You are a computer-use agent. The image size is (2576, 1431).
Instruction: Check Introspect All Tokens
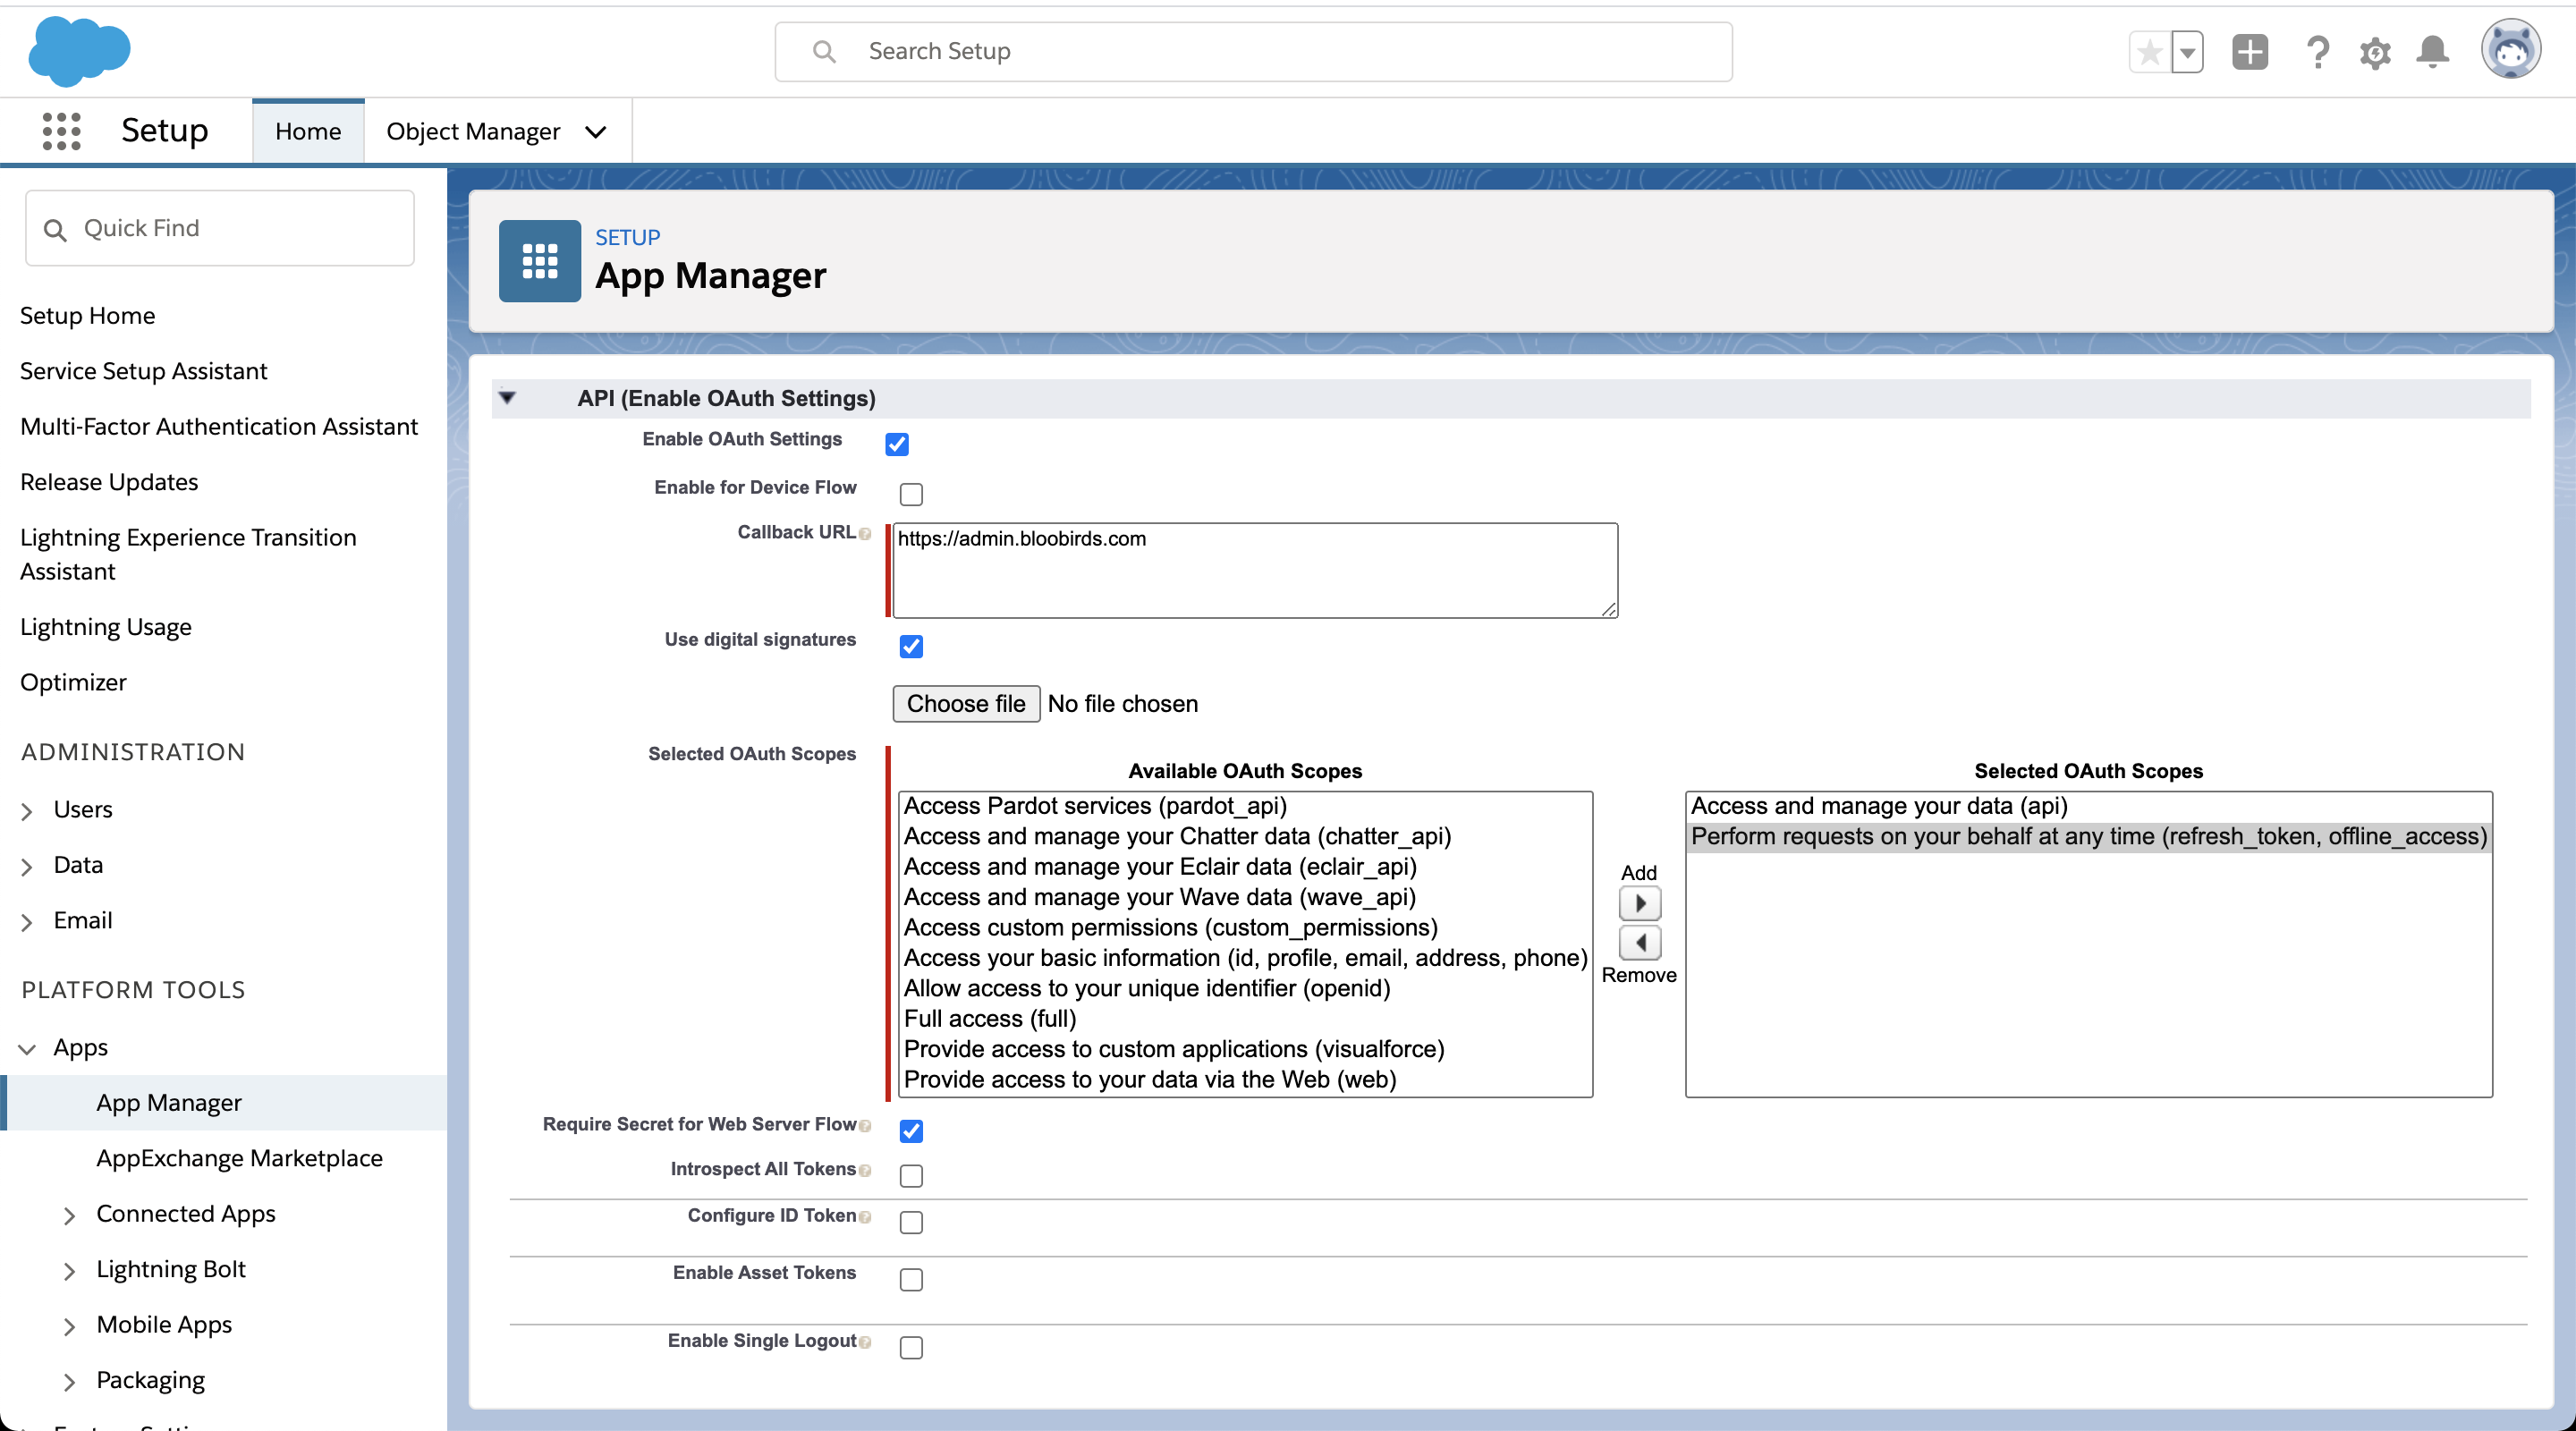[x=911, y=1176]
